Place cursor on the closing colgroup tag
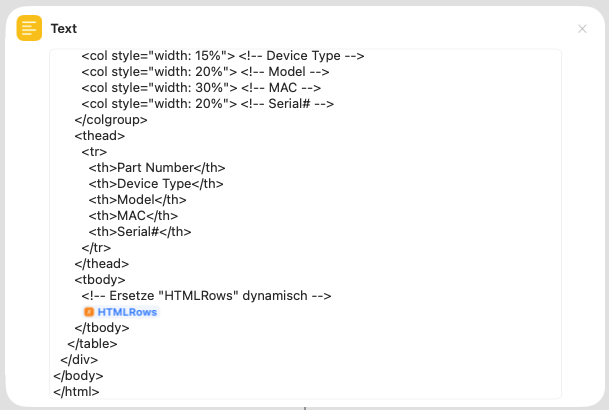Image resolution: width=609 pixels, height=410 pixels. click(110, 120)
